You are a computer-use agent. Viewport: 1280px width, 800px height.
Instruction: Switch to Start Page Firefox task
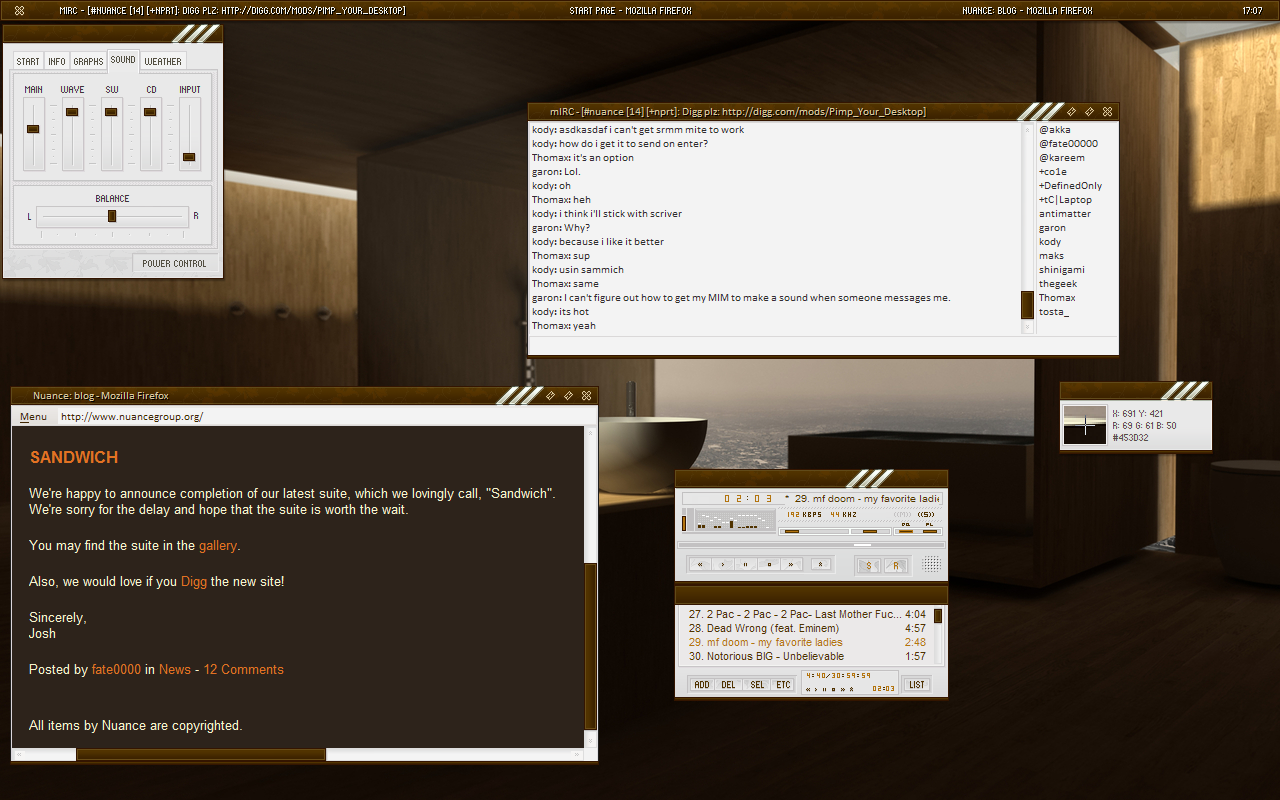coord(630,10)
